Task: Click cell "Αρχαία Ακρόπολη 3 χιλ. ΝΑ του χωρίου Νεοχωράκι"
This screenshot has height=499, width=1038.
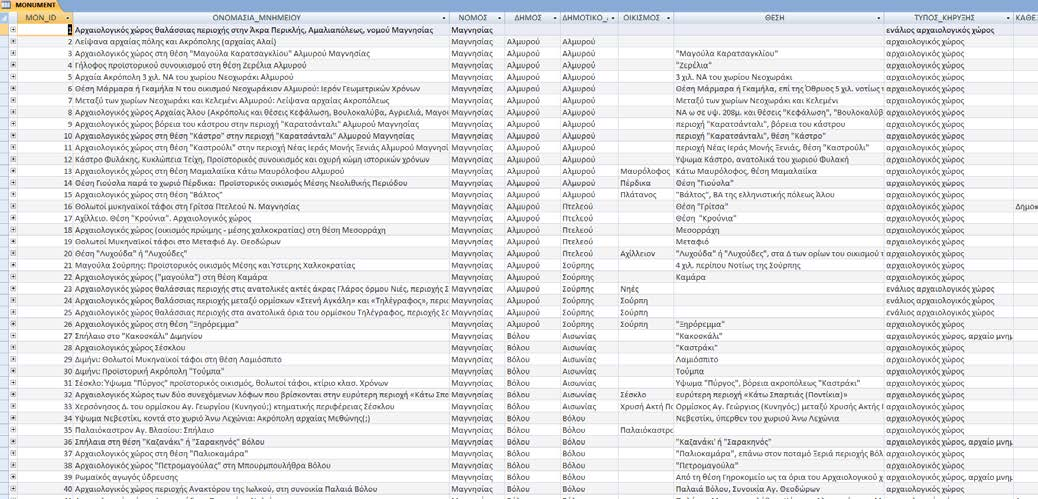Action: click(x=261, y=77)
